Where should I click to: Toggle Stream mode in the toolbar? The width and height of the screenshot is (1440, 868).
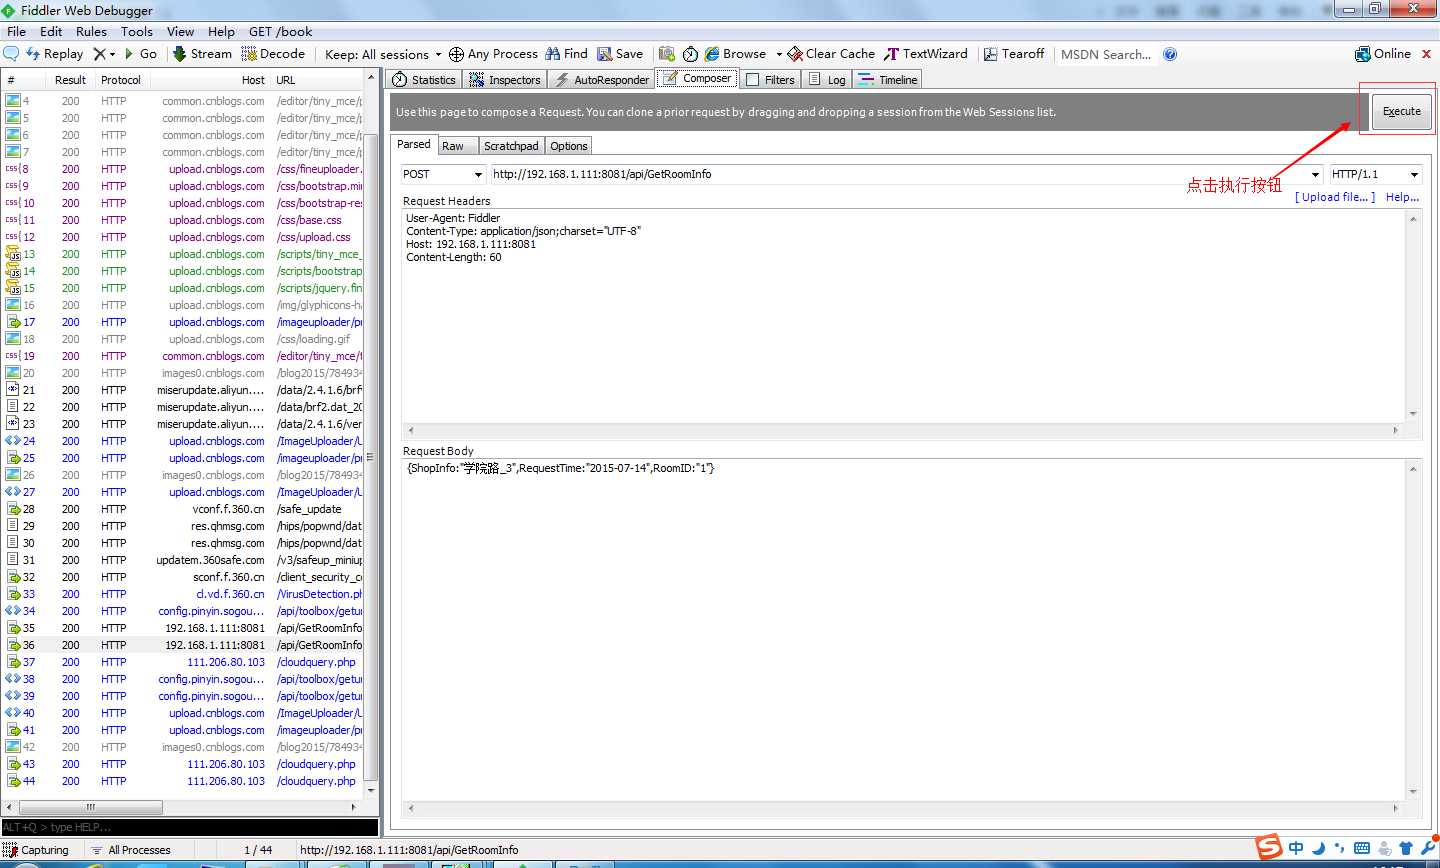point(202,54)
